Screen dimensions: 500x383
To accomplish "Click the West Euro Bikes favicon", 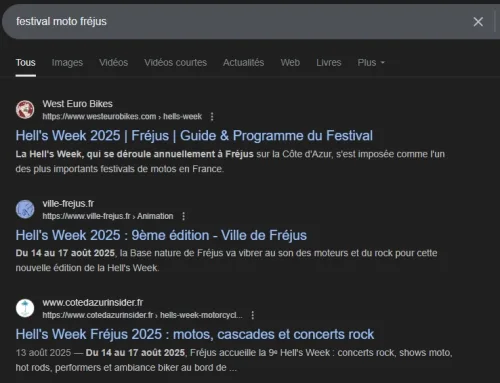I will point(25,110).
